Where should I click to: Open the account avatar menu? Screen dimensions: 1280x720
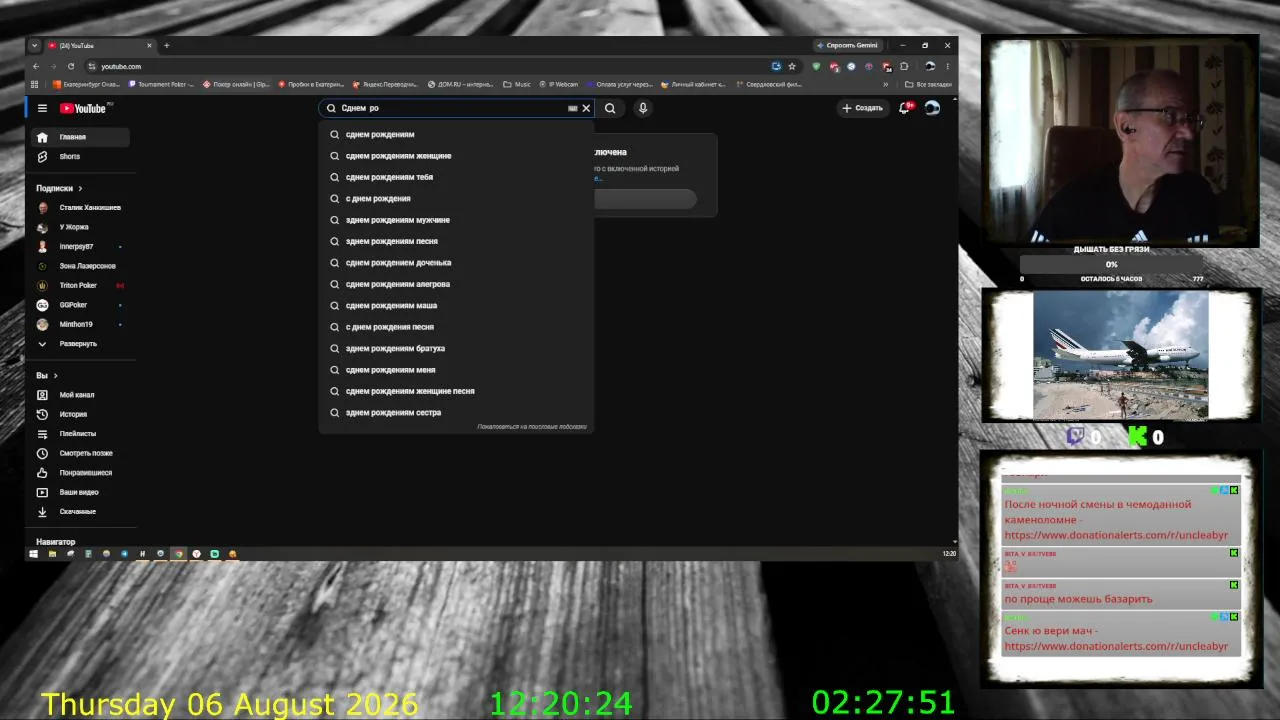[x=932, y=108]
